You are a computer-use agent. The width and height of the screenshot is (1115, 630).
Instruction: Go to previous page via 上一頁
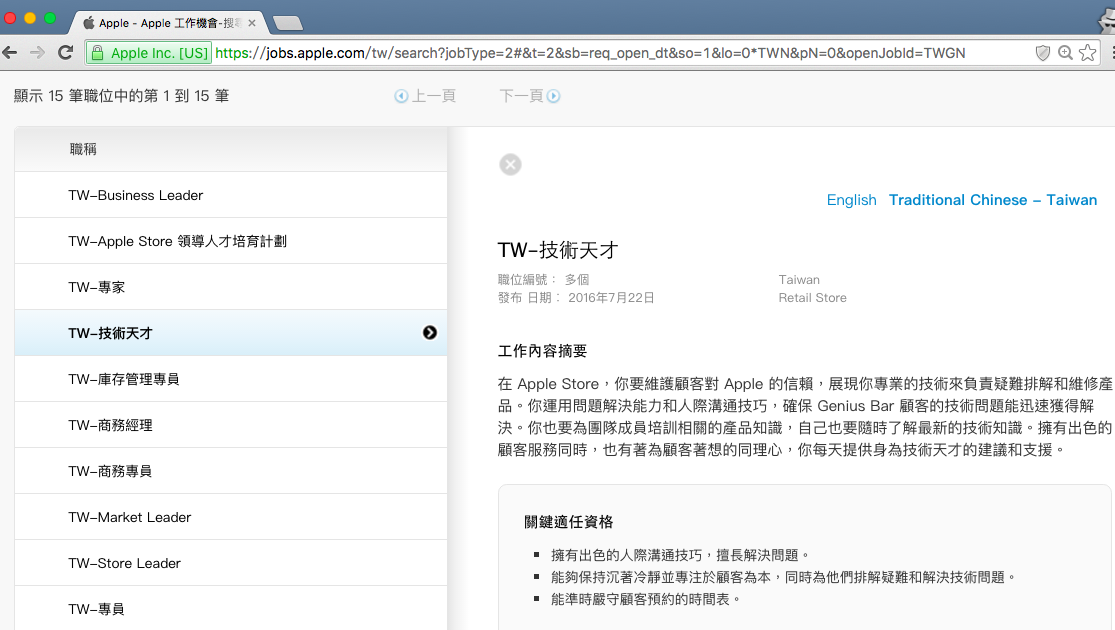(426, 96)
